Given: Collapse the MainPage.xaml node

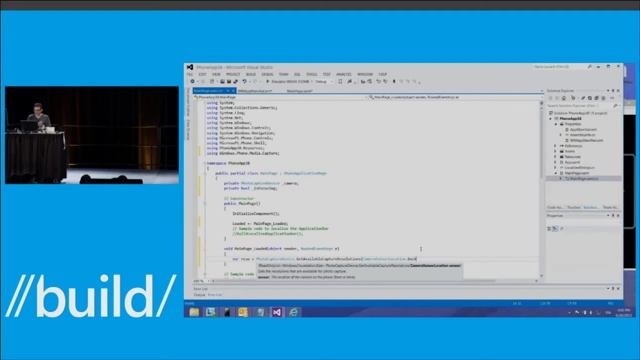Looking at the screenshot, I should (x=556, y=173).
